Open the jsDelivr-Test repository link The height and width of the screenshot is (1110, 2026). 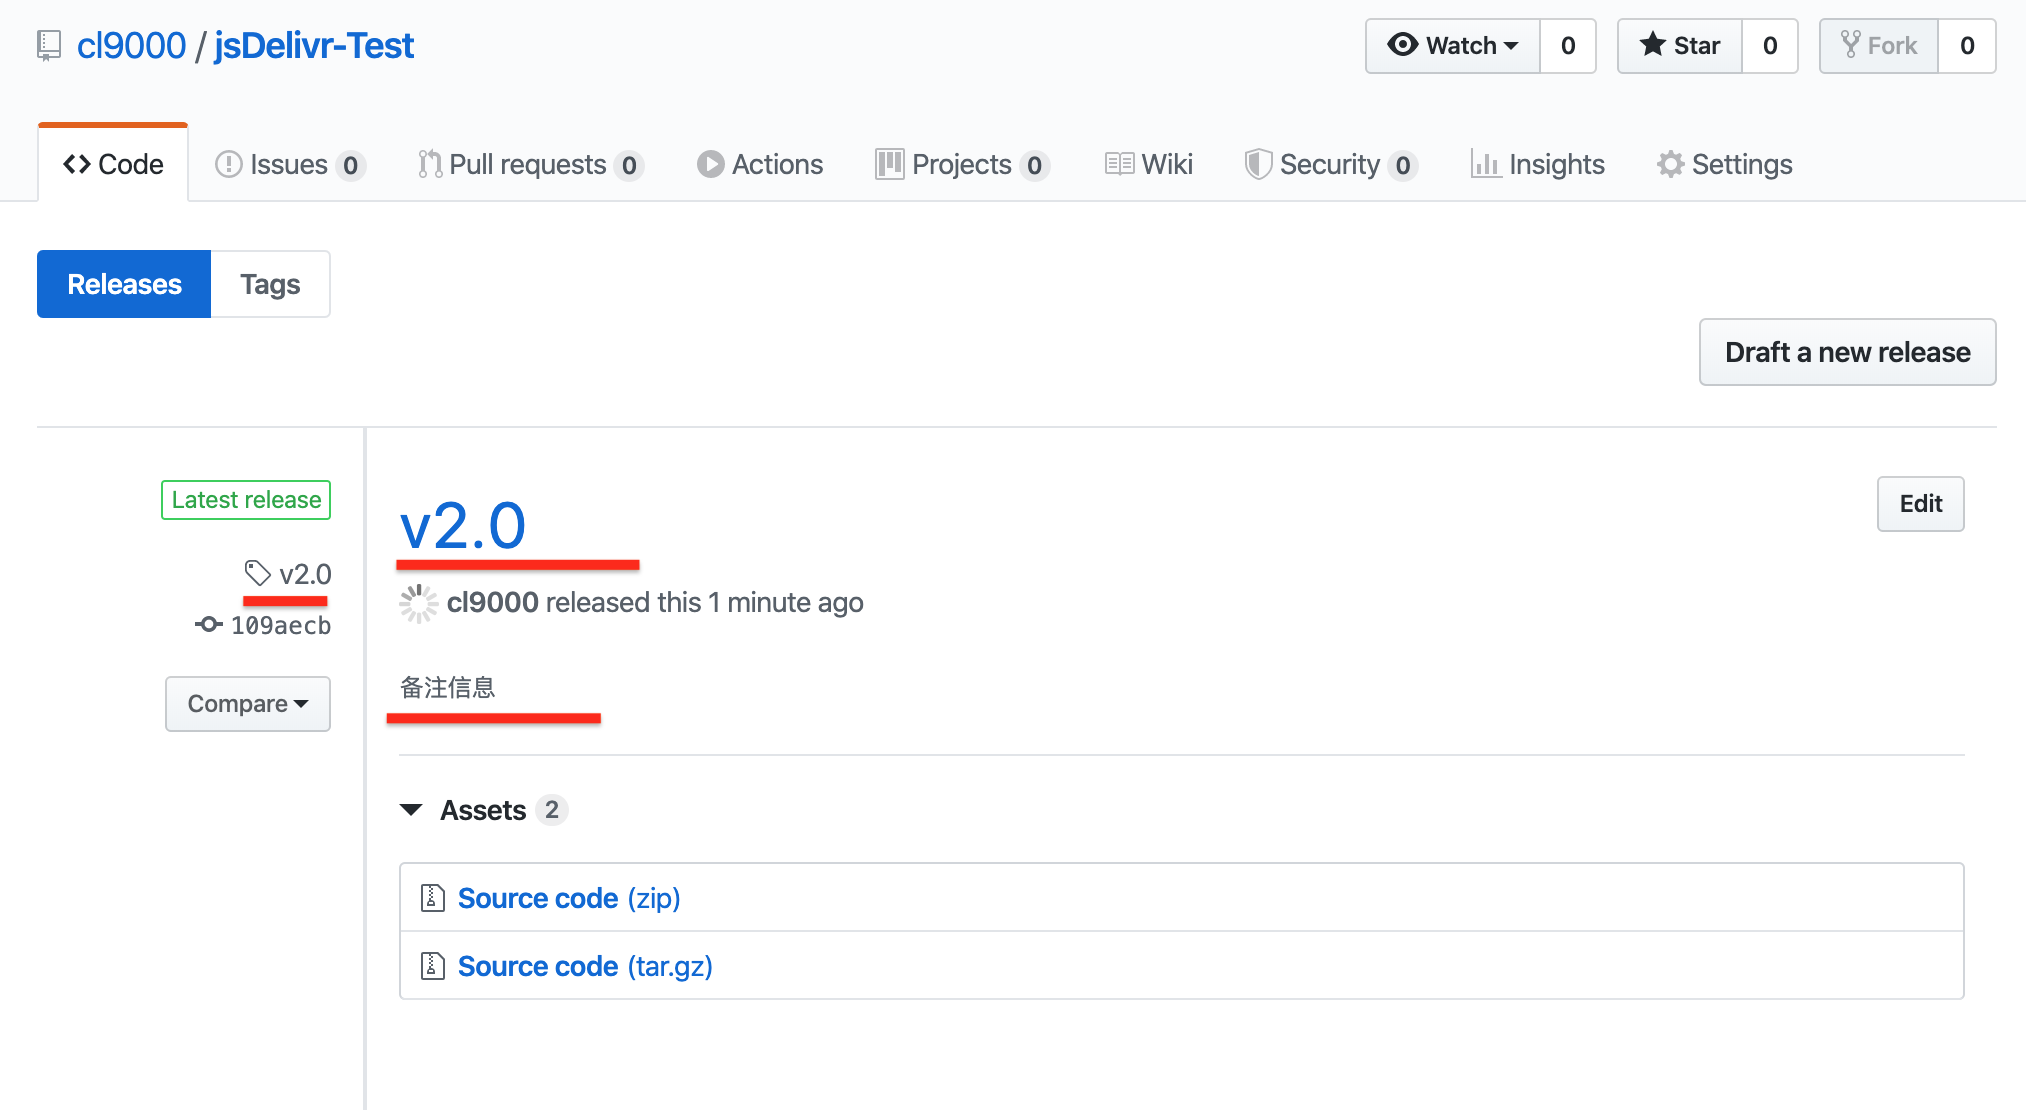click(x=314, y=46)
